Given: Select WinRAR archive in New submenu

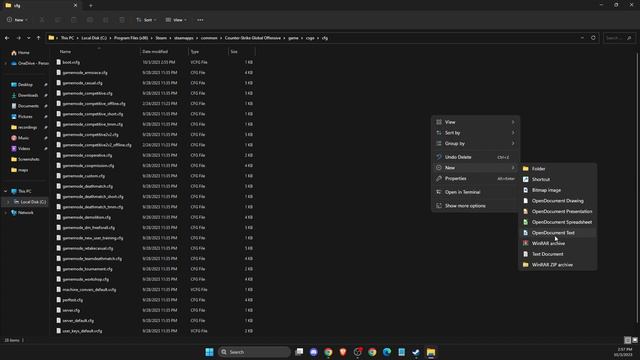Looking at the screenshot, I should [x=557, y=243].
